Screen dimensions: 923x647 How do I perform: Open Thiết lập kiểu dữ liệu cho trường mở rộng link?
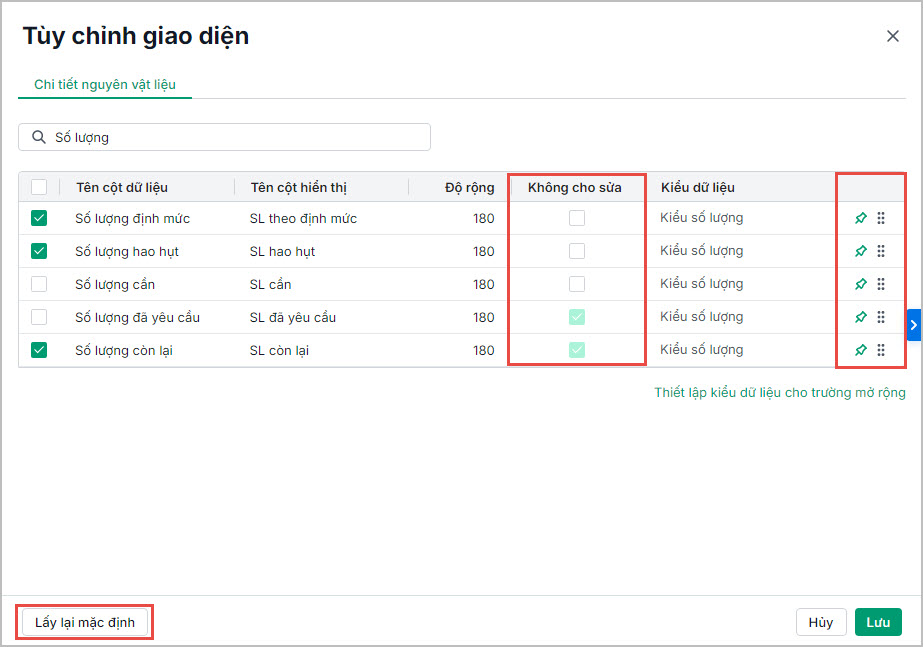pos(780,393)
